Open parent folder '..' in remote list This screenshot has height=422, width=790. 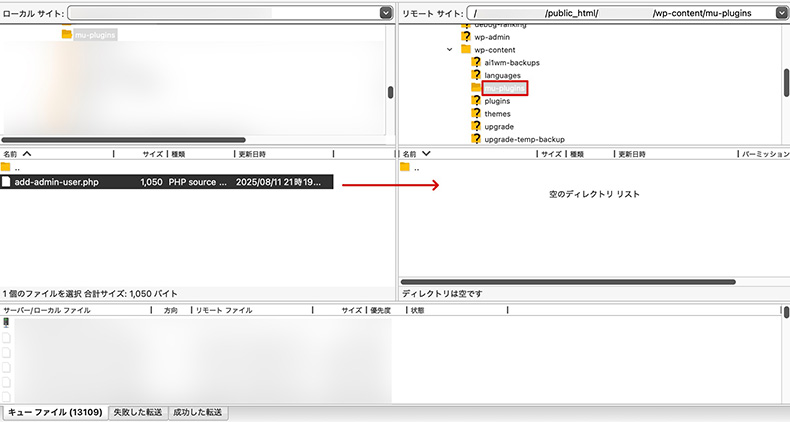click(416, 168)
